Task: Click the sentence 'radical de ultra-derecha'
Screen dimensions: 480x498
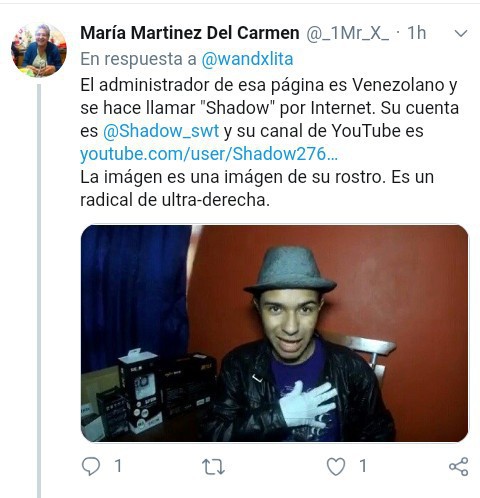Action: click(x=174, y=200)
